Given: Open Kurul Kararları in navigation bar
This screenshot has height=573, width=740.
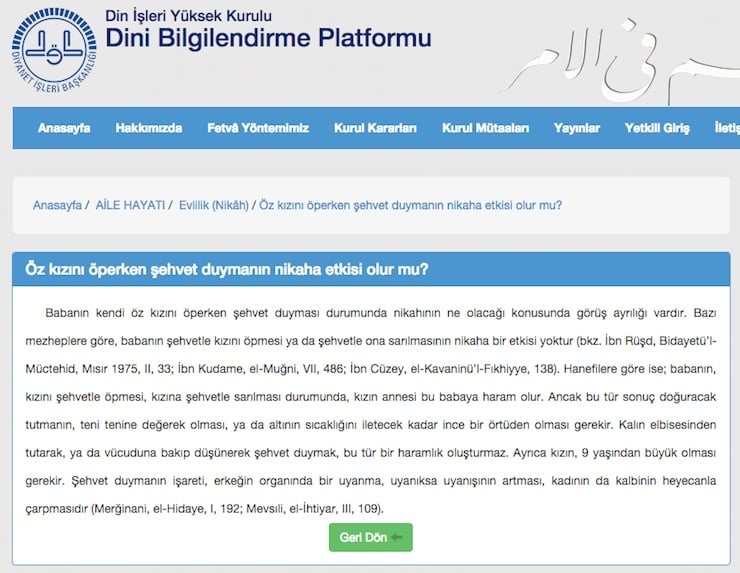Looking at the screenshot, I should pos(375,128).
